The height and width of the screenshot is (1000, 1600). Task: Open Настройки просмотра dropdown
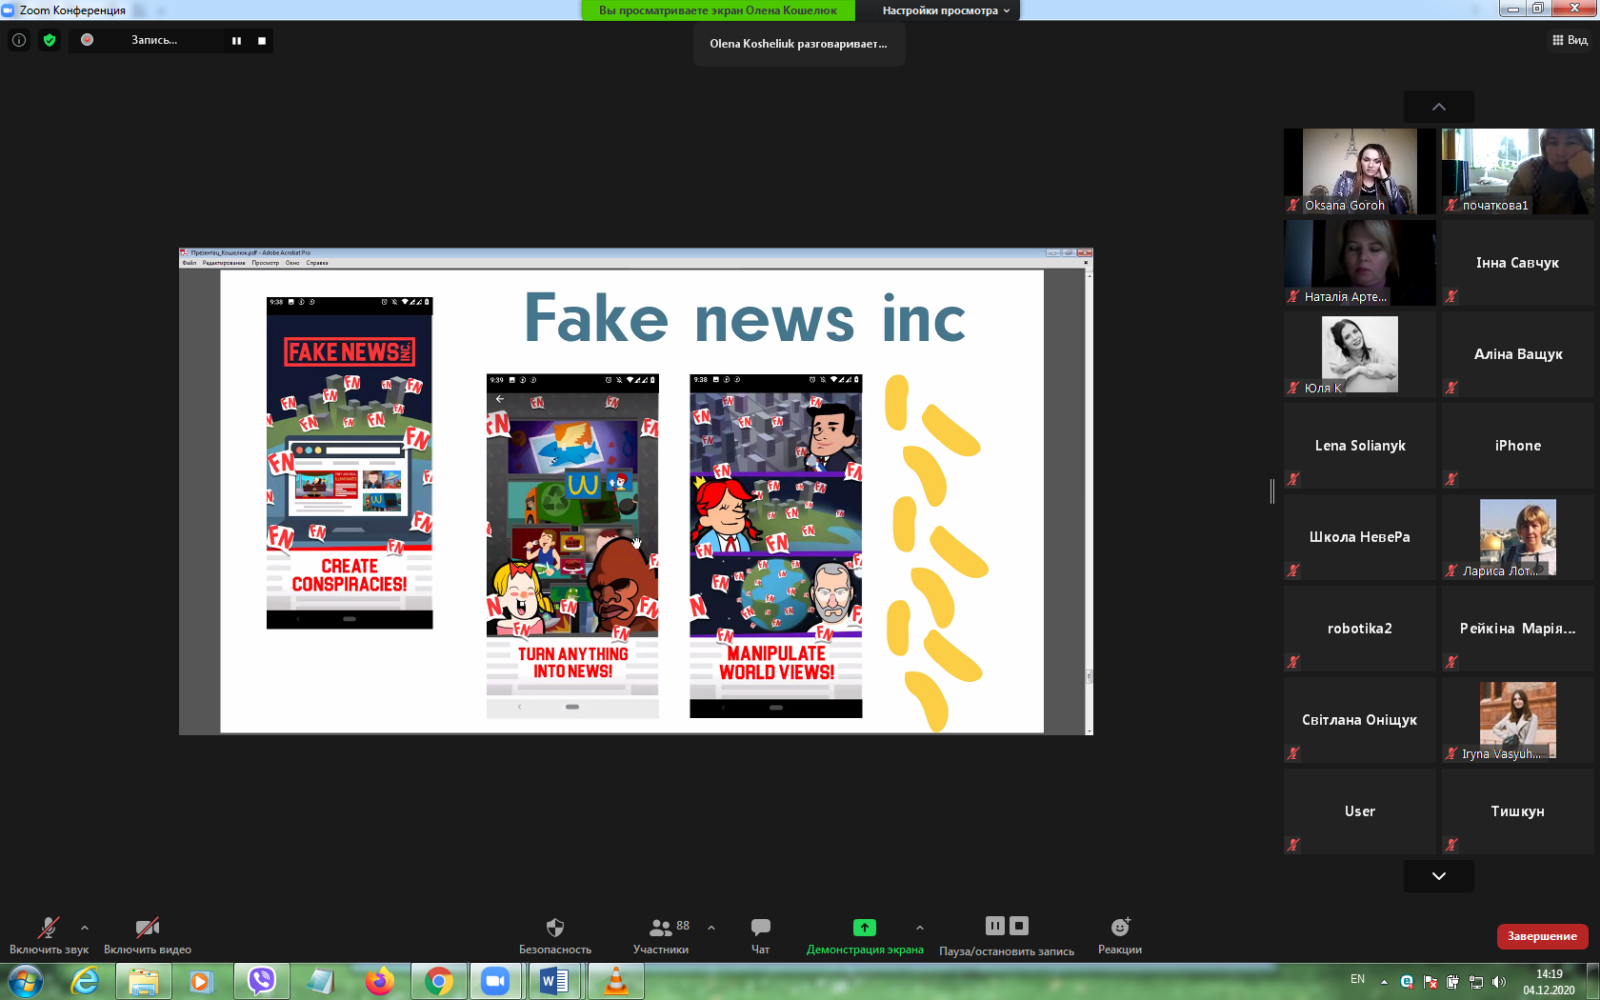click(x=945, y=10)
